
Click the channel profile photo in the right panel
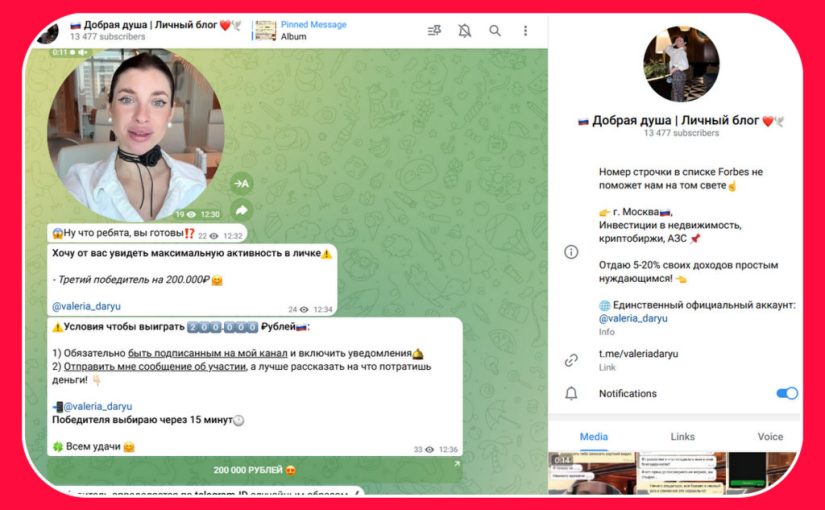[x=681, y=64]
